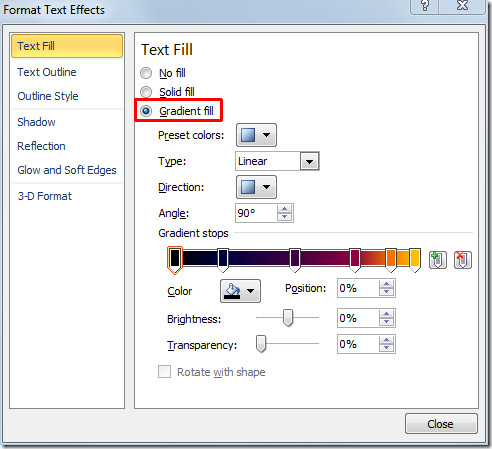Open the Preset colors gallery
Viewport: 492px width, 449px height.
[x=256, y=135]
